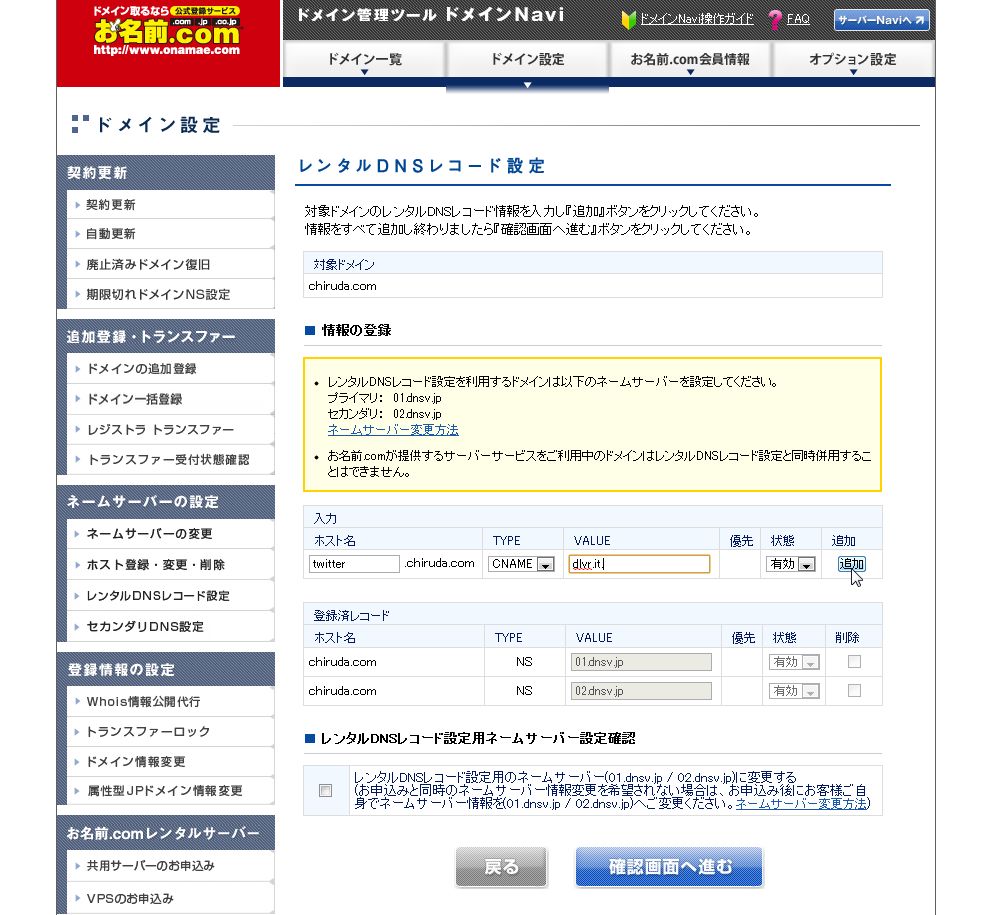Open ドメインNavi操作ガイド link
999x915 pixels.
pos(696,19)
